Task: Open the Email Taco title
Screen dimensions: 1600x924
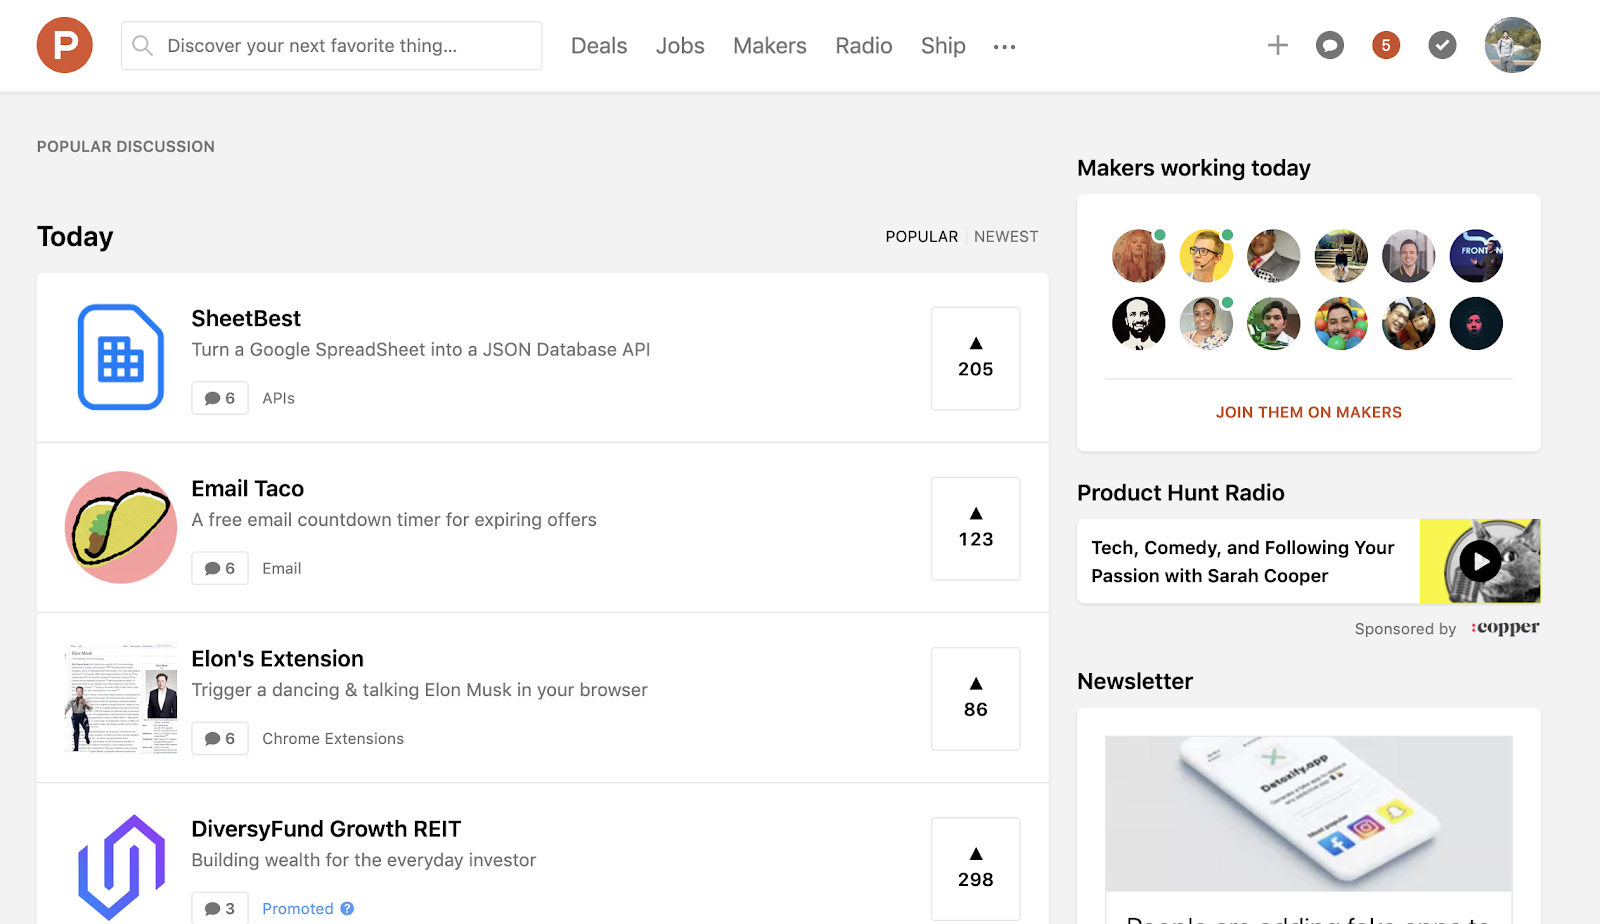Action: (248, 488)
